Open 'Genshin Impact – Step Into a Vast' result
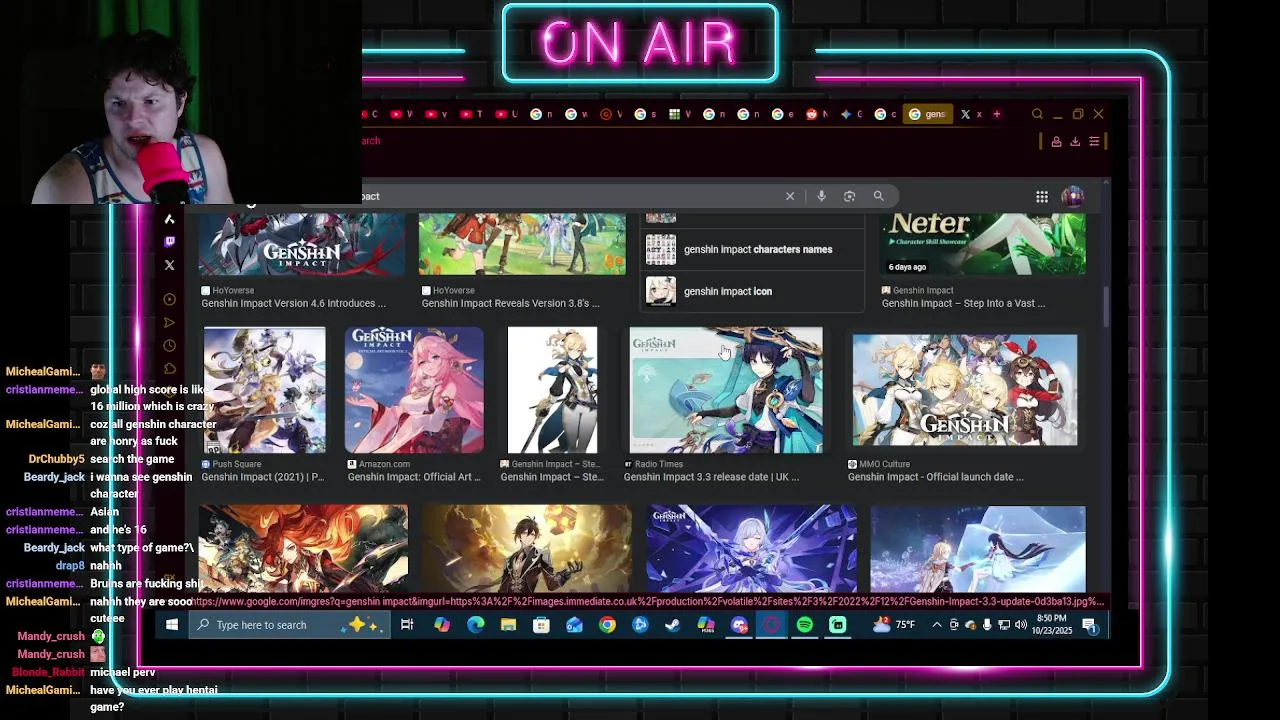 963,303
